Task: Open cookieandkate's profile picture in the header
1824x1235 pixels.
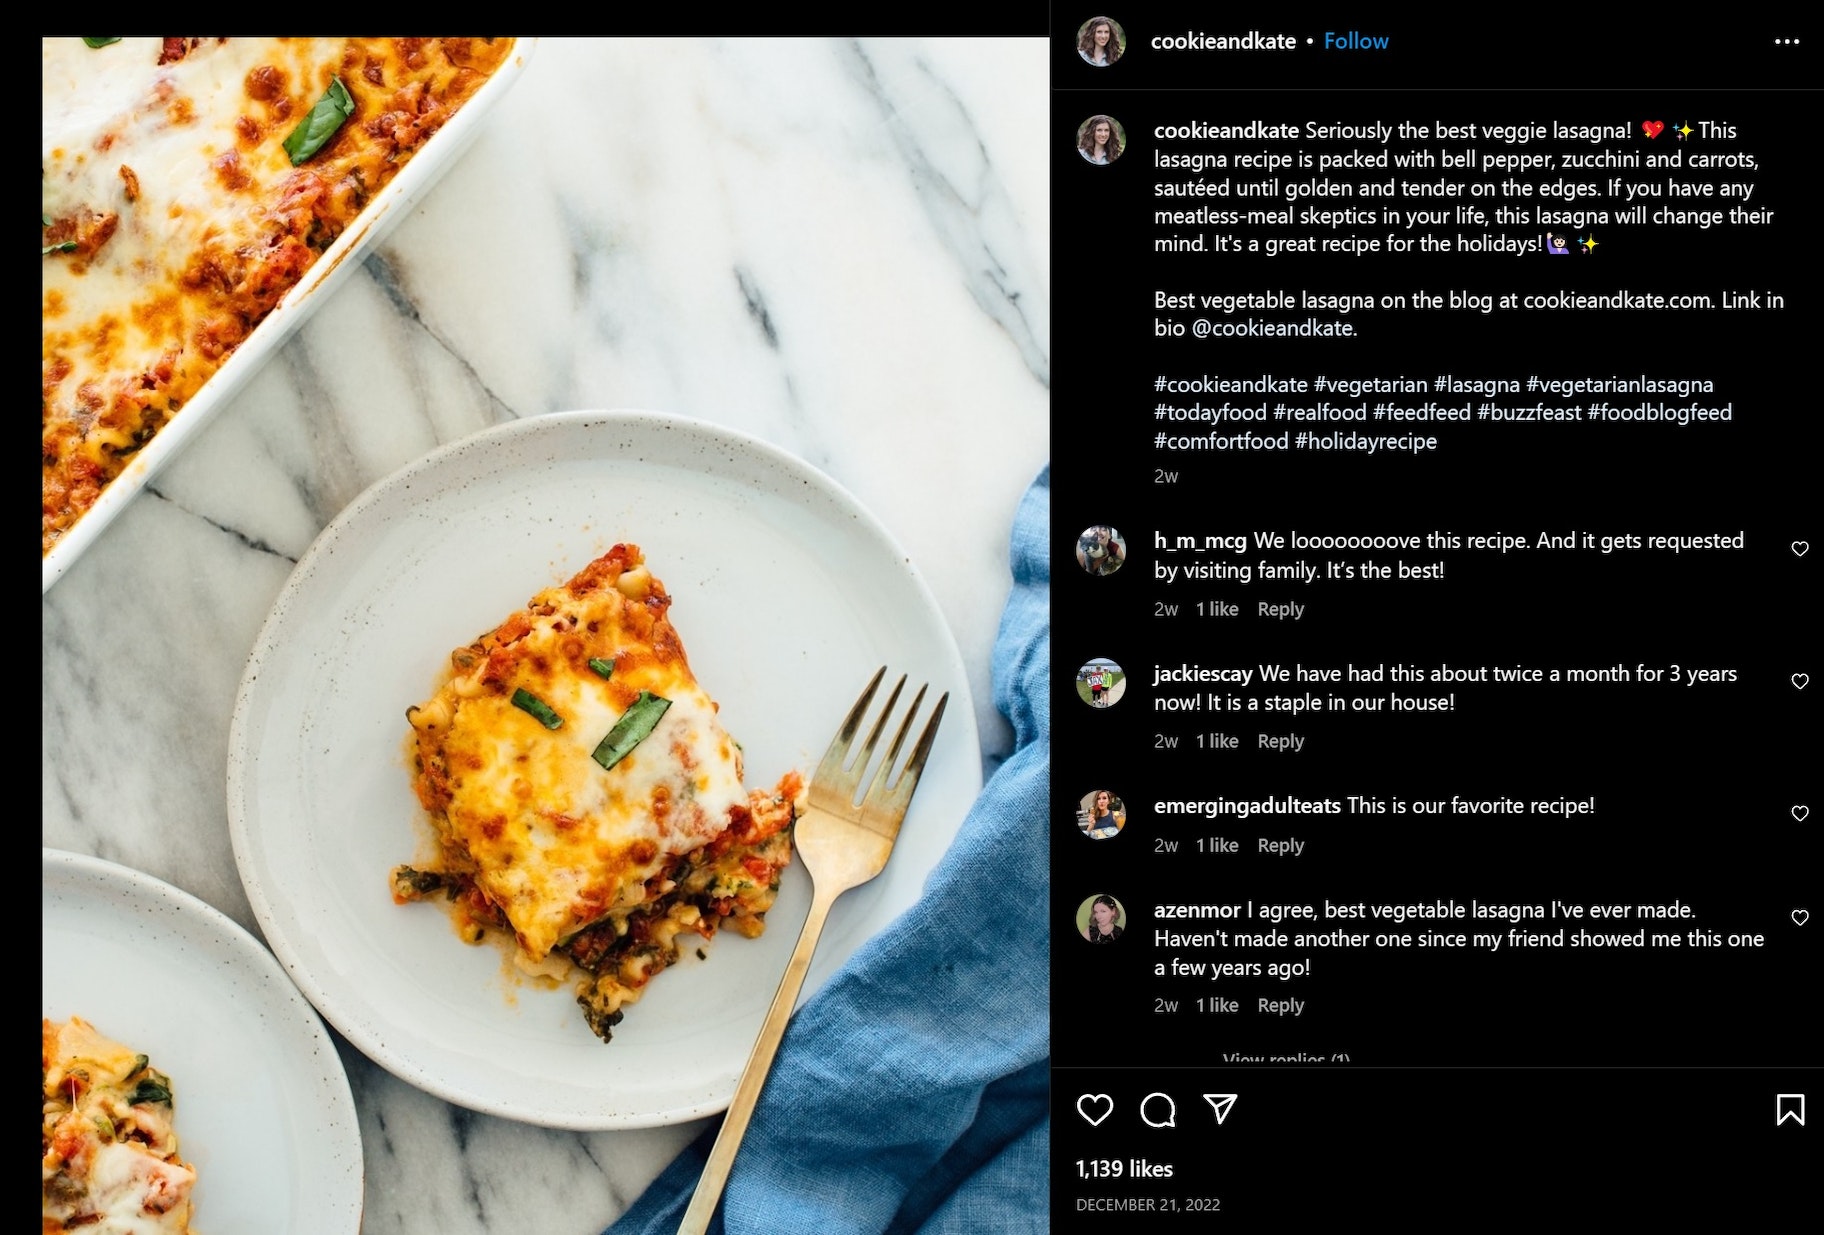Action: [1101, 41]
